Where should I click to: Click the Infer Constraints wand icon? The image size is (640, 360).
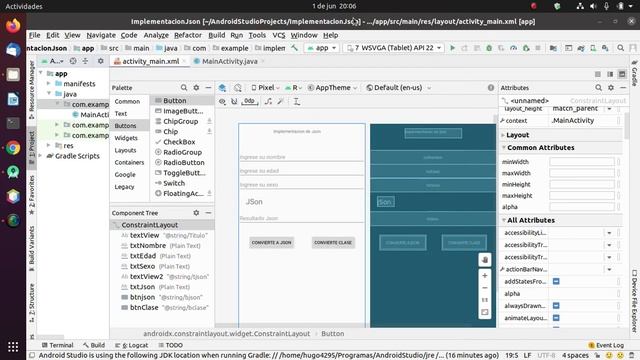click(x=280, y=101)
